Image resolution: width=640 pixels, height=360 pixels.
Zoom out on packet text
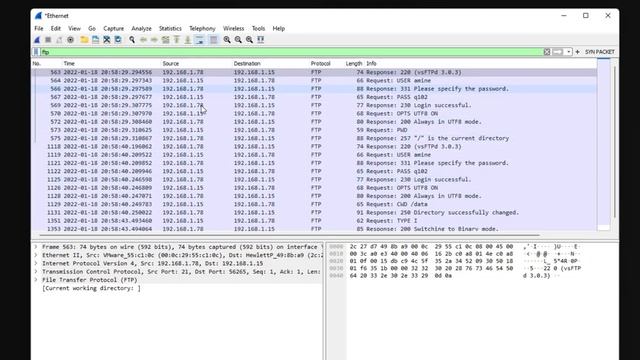238,40
